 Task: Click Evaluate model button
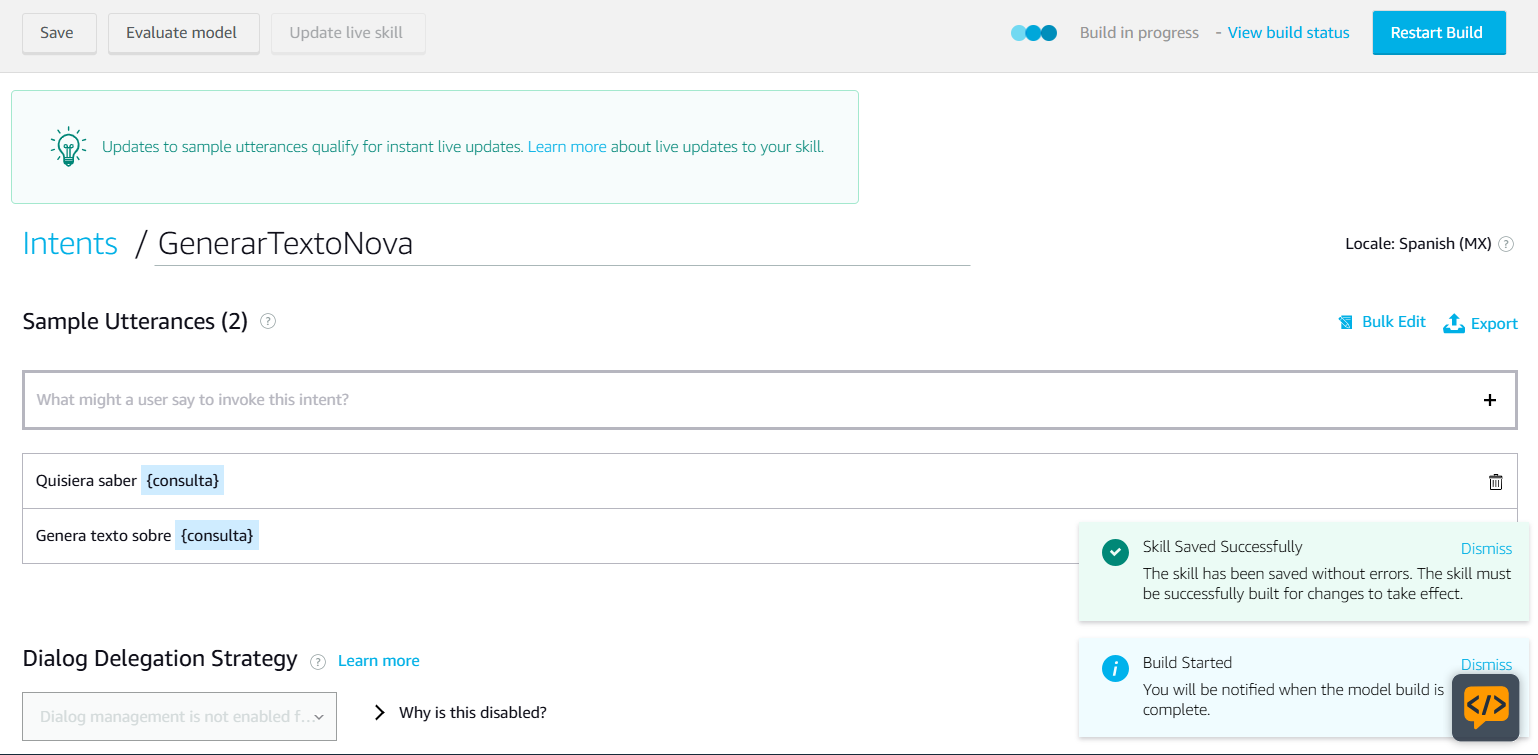[x=182, y=33]
